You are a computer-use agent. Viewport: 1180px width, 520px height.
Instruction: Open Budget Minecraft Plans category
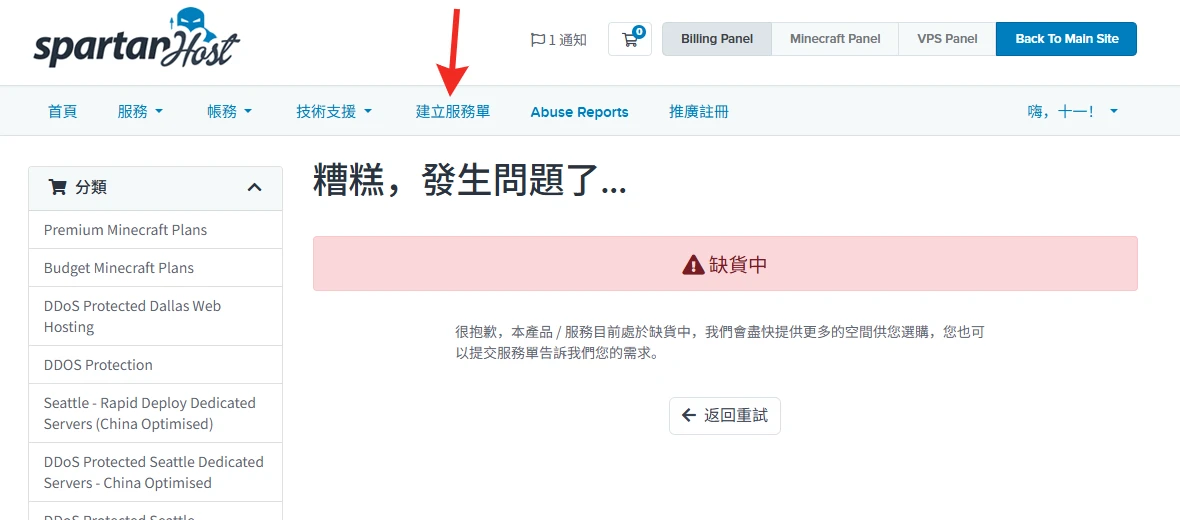(156, 268)
